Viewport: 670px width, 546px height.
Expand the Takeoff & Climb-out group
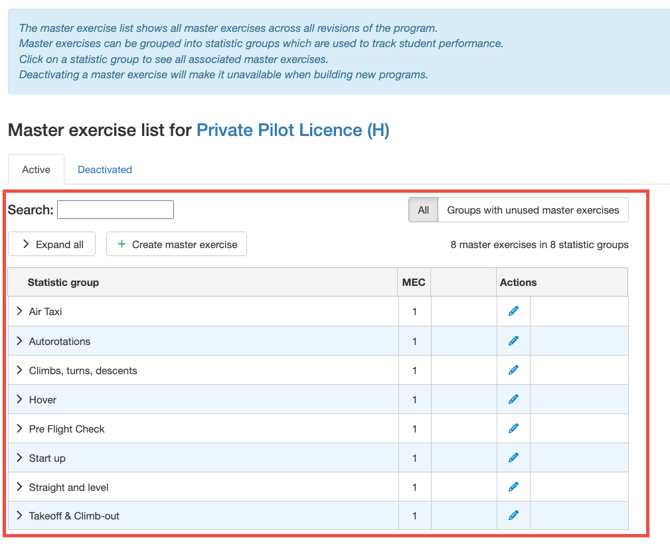20,516
